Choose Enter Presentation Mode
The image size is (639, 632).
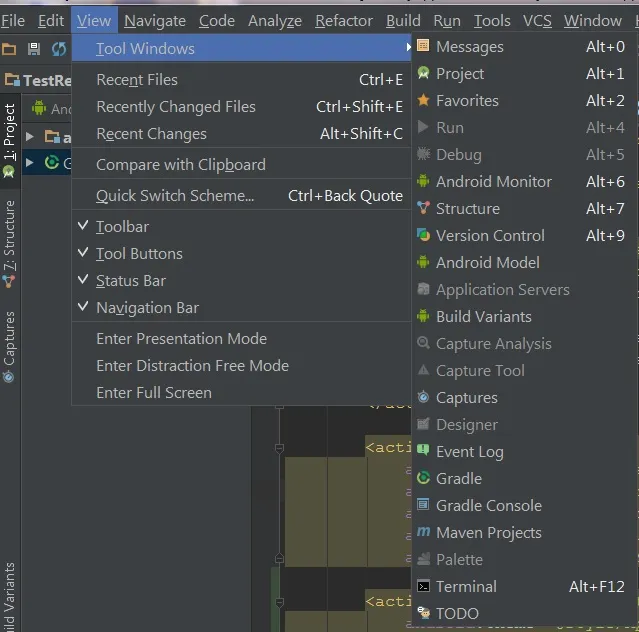click(241, 339)
